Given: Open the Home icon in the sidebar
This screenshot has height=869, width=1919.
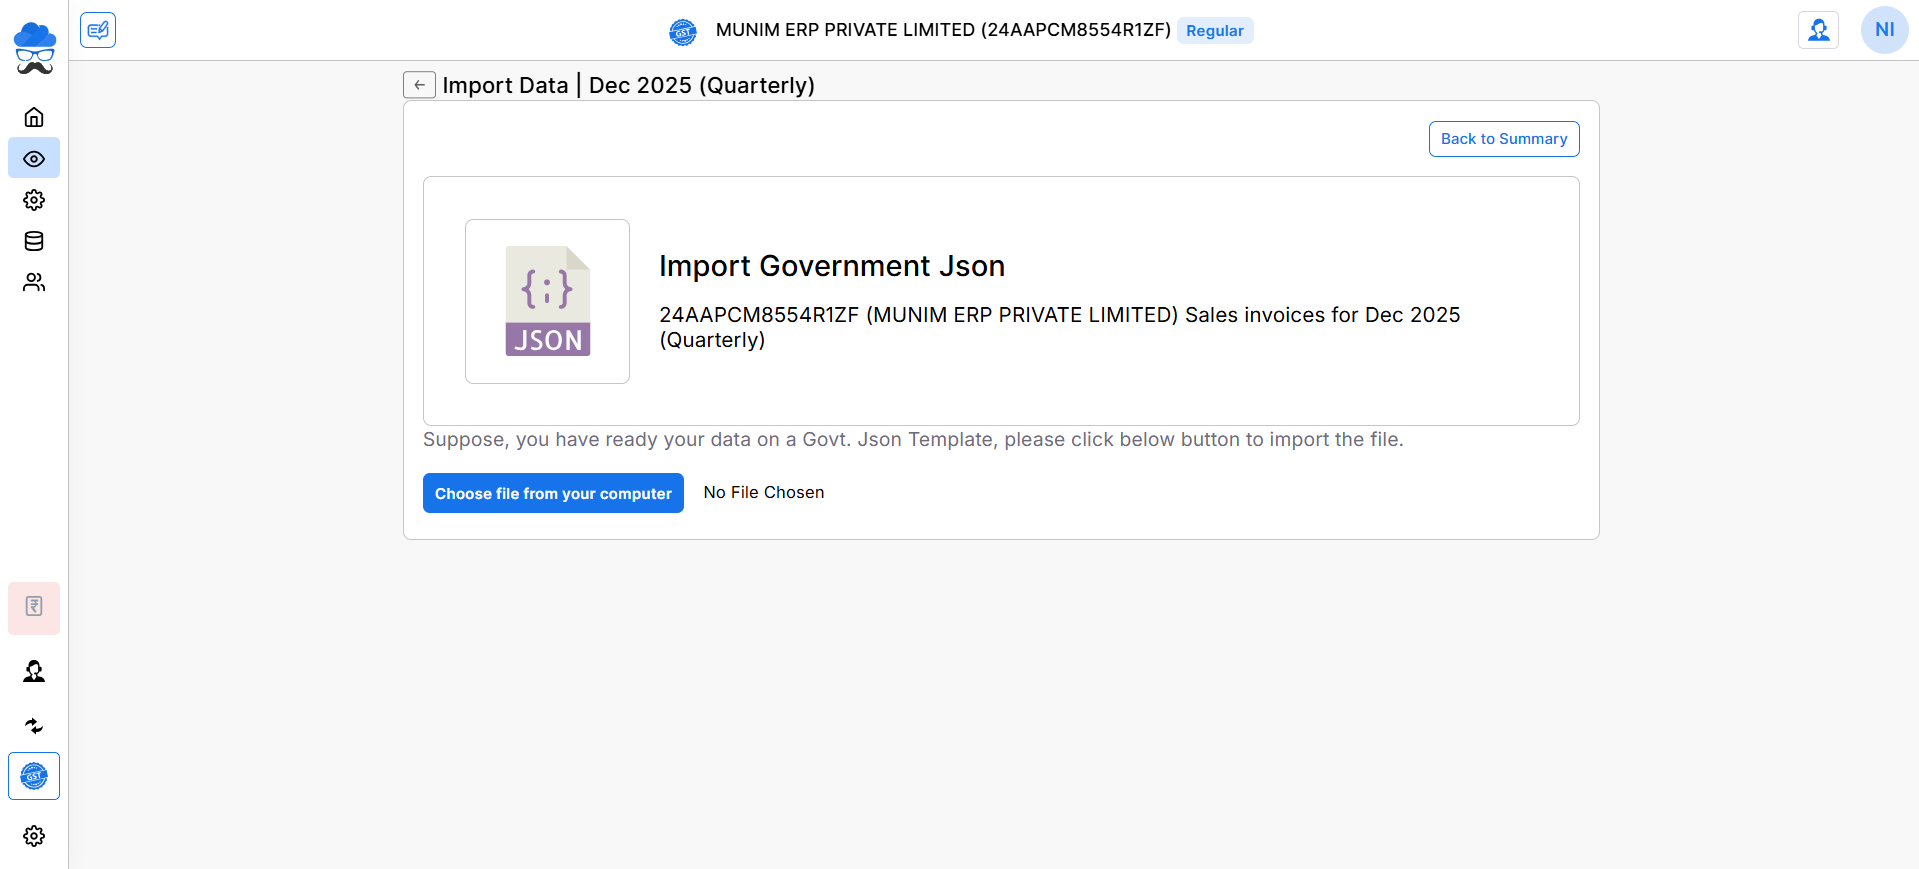Looking at the screenshot, I should point(34,117).
